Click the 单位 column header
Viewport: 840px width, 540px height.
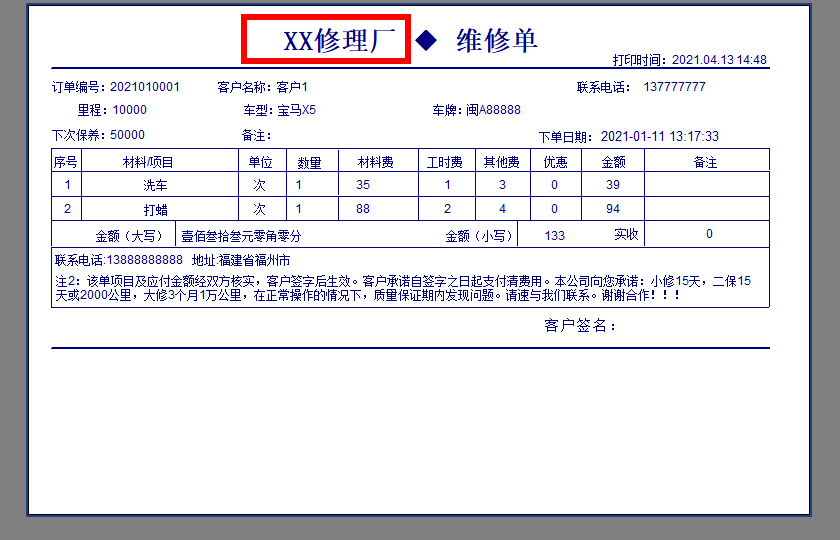[260, 162]
